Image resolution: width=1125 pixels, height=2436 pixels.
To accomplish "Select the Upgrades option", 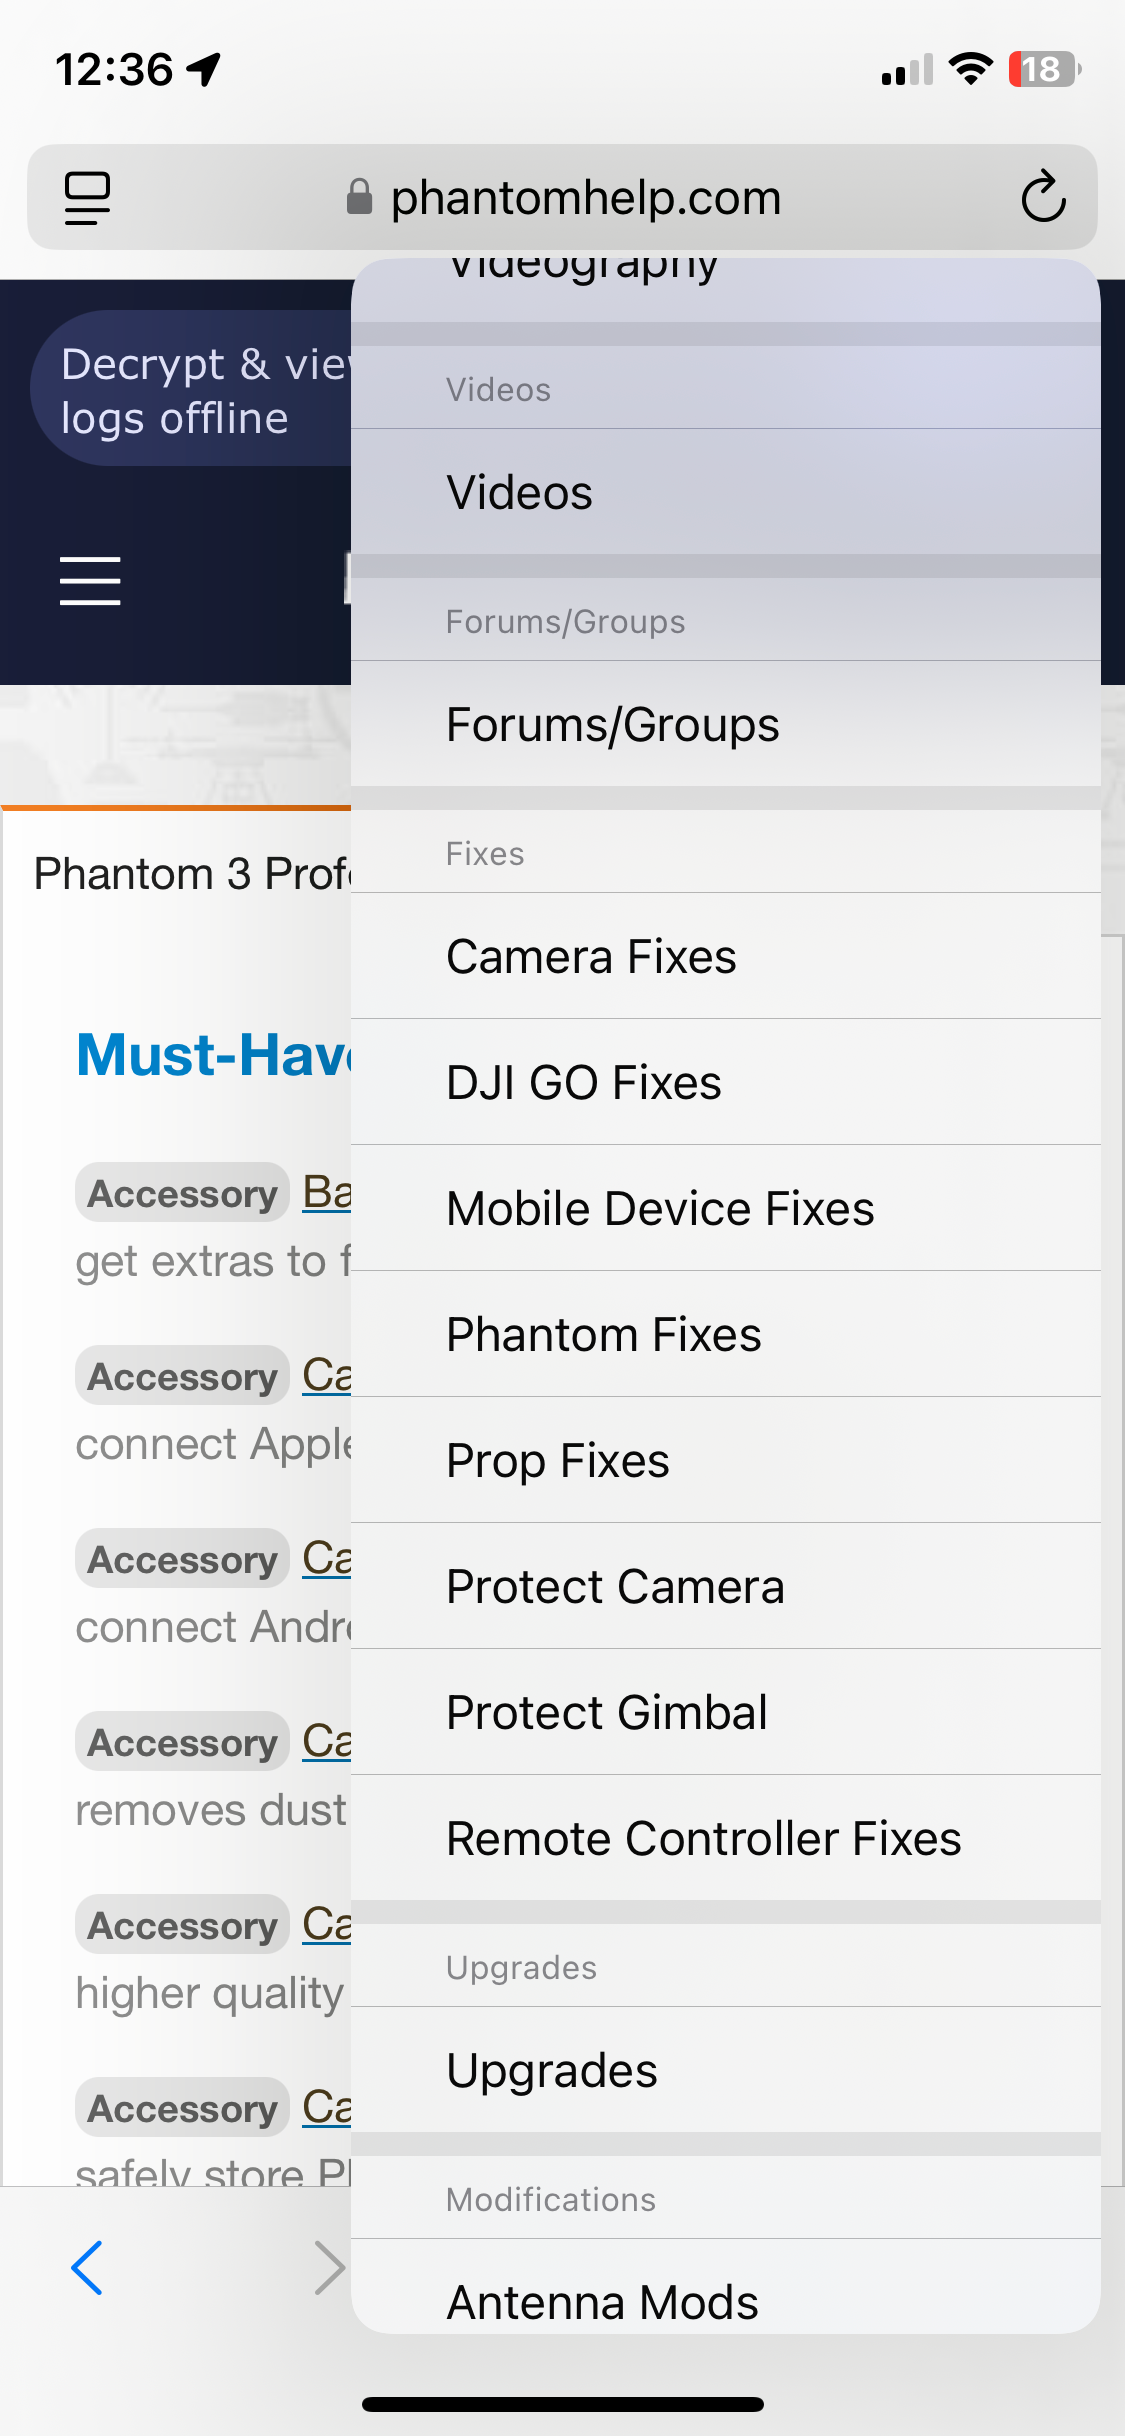I will pyautogui.click(x=726, y=2070).
